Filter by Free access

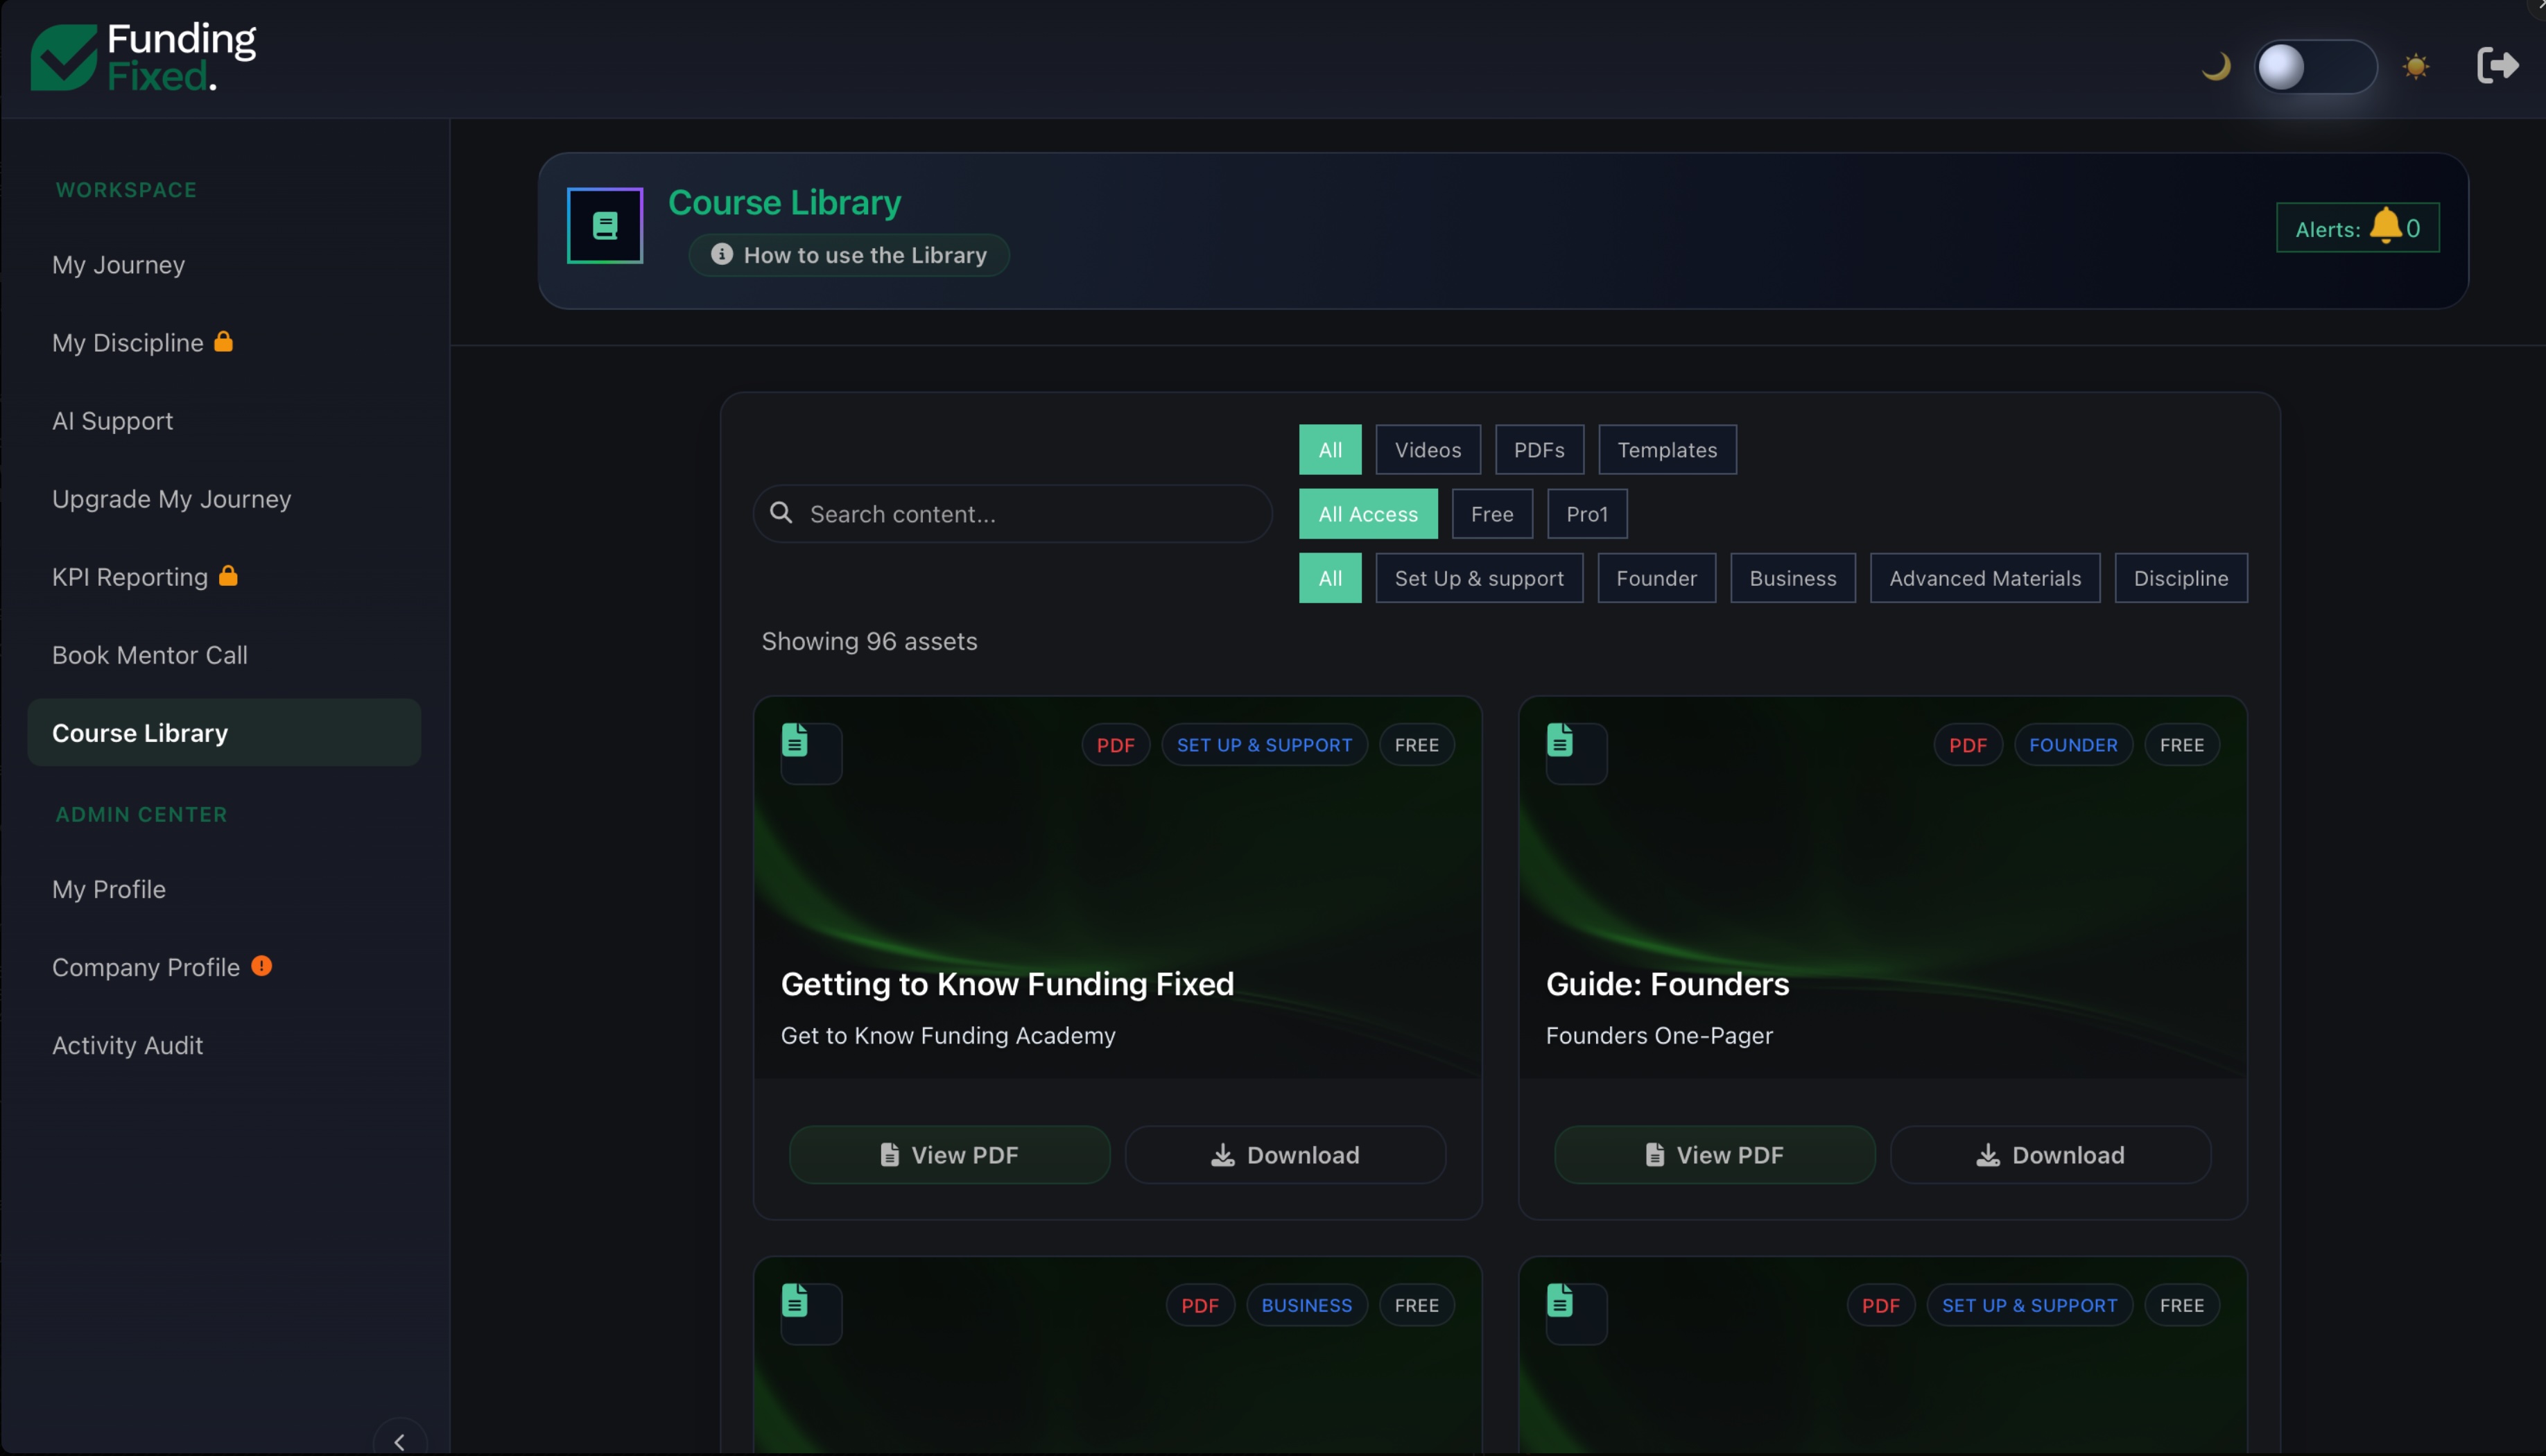pos(1492,514)
